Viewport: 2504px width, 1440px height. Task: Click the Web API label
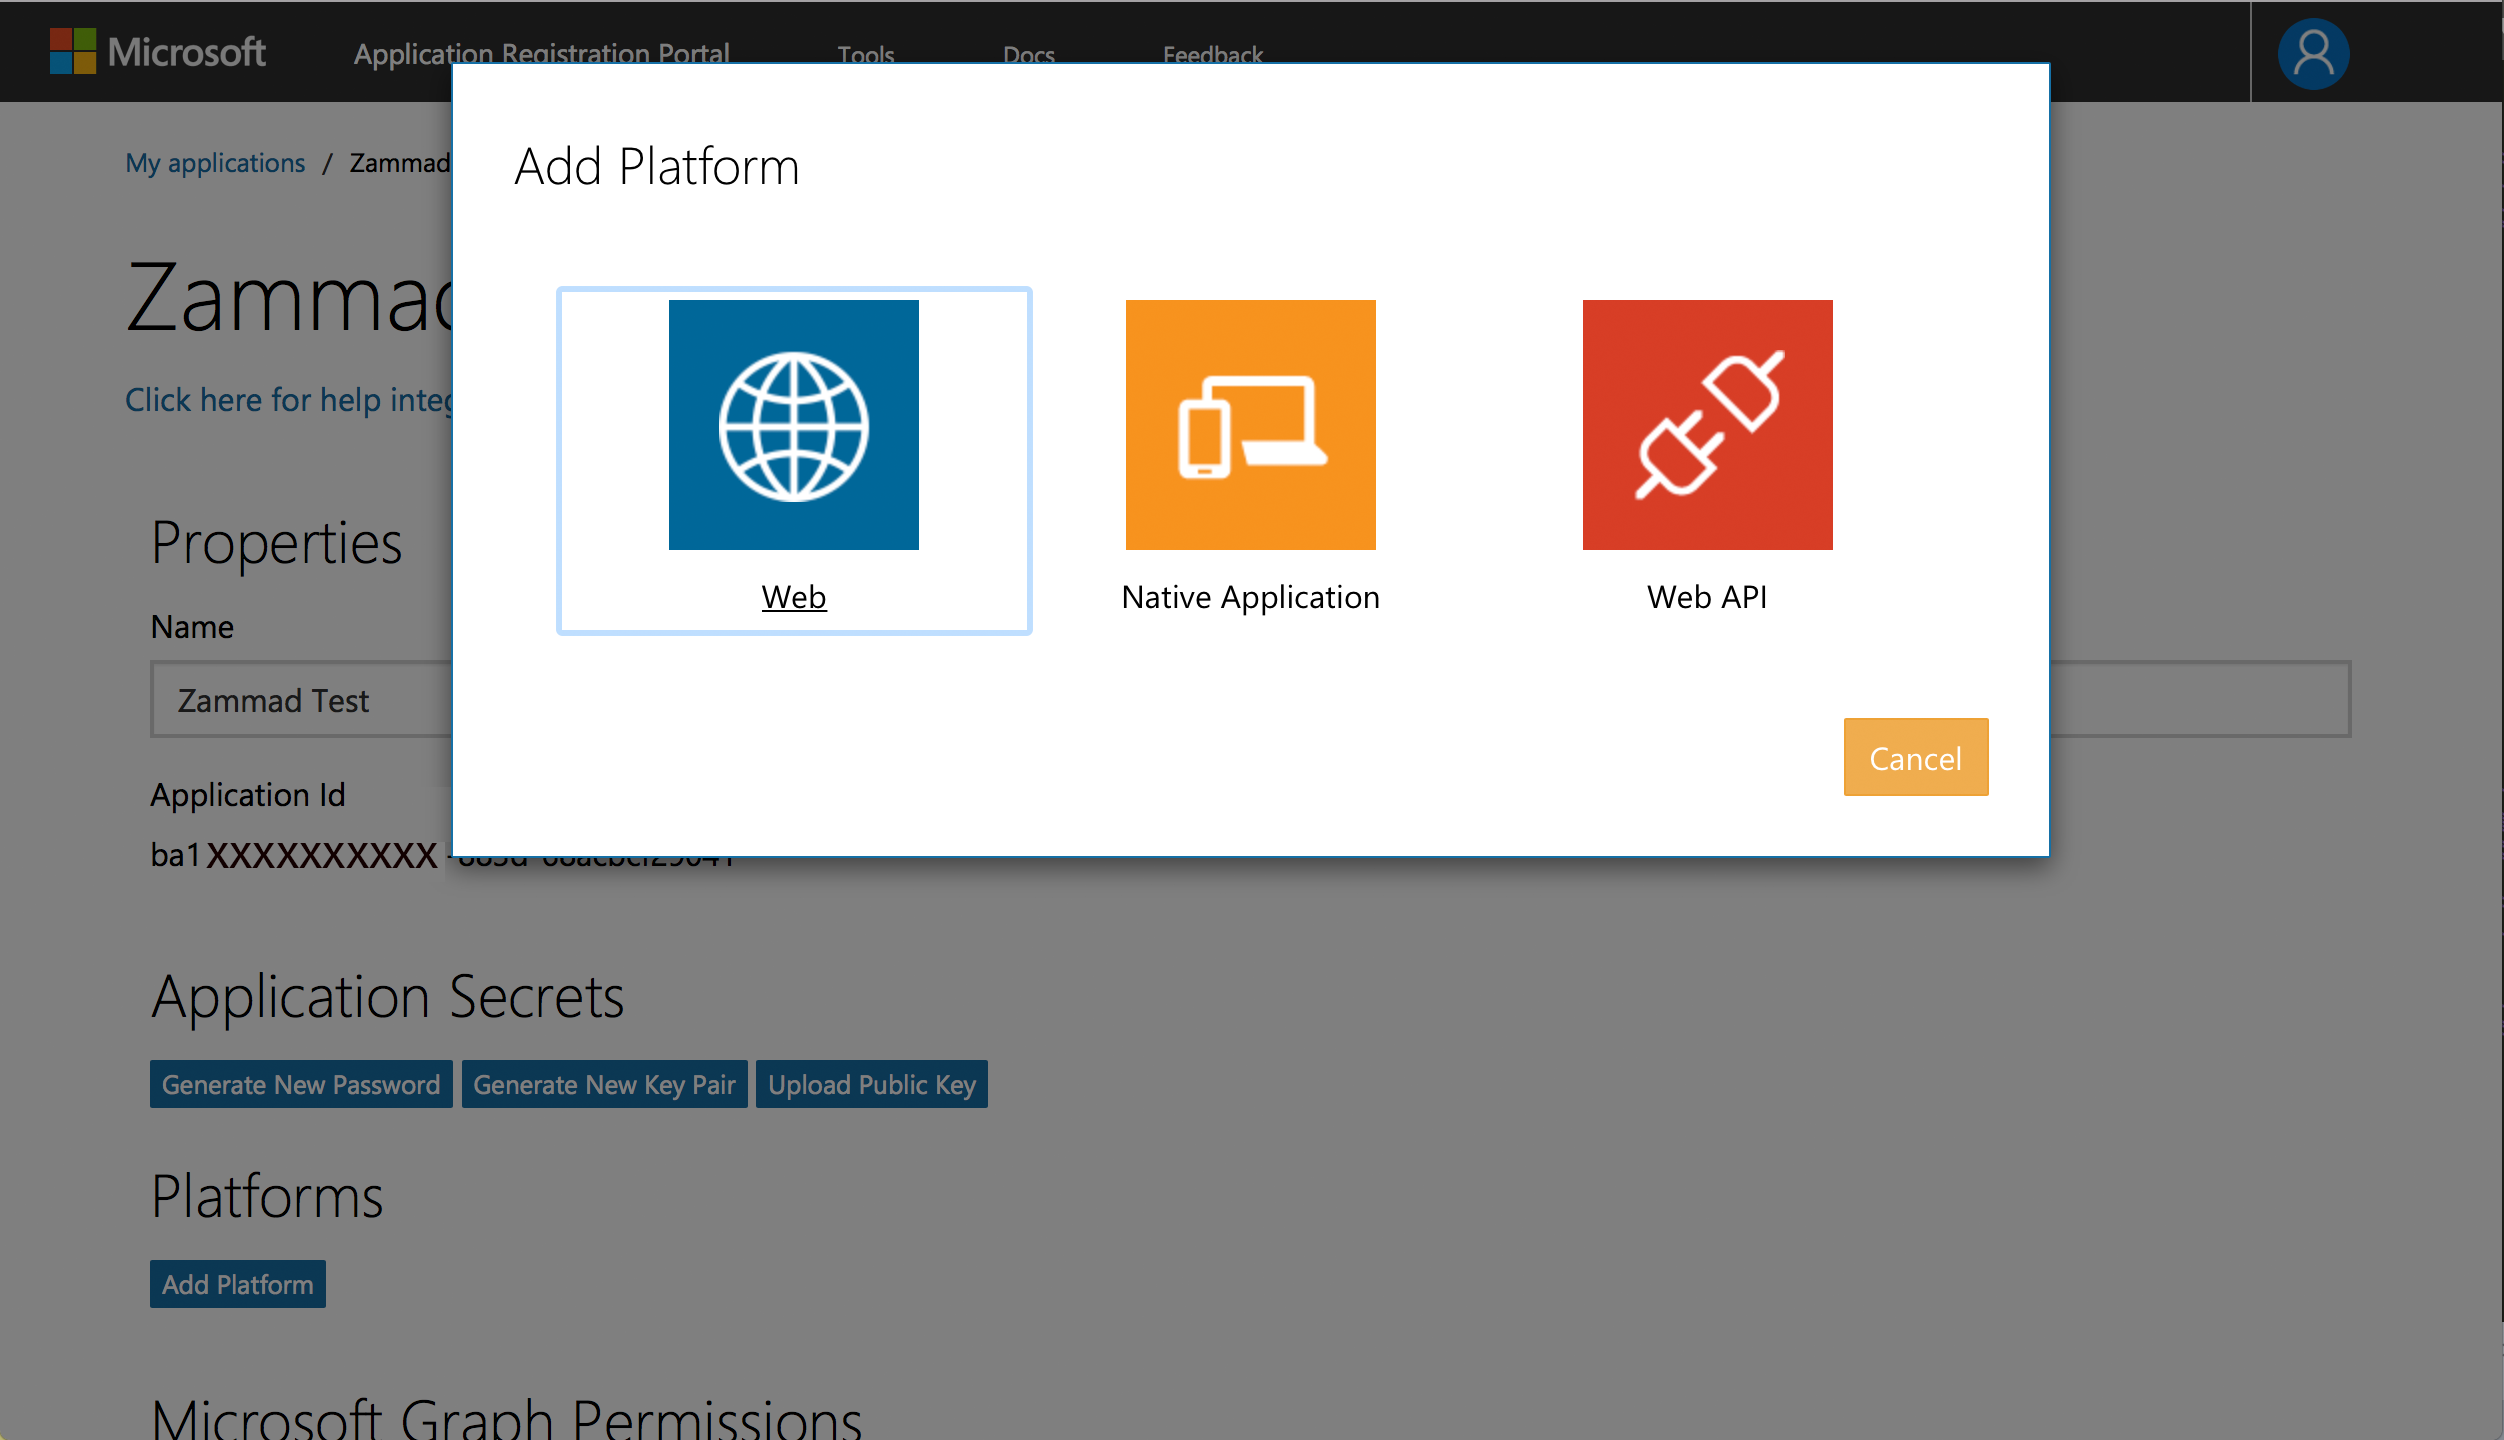point(1707,597)
